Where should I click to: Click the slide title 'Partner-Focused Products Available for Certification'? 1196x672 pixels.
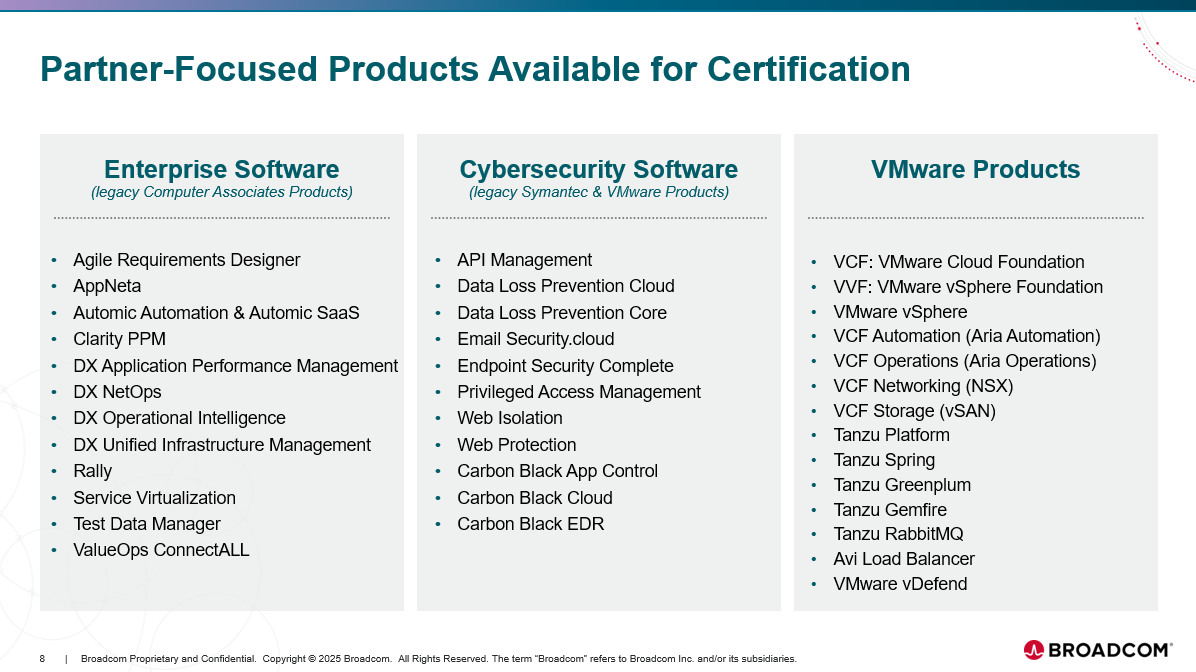click(x=474, y=69)
